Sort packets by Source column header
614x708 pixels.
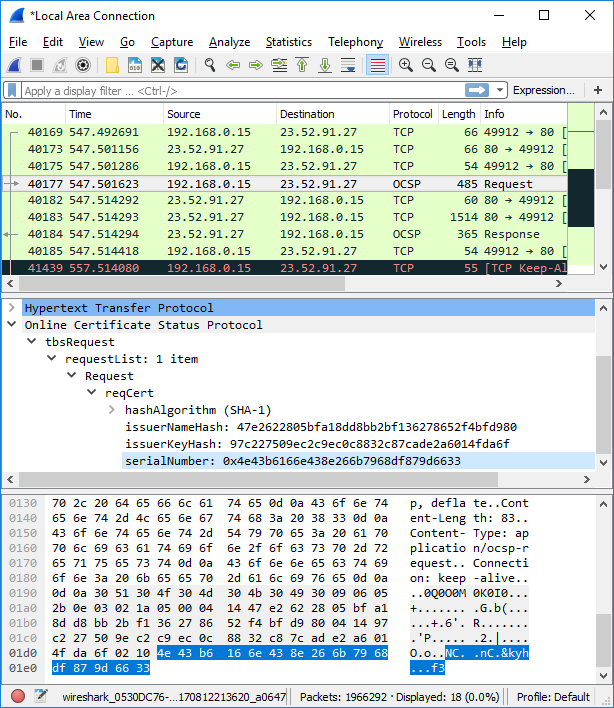[x=220, y=114]
